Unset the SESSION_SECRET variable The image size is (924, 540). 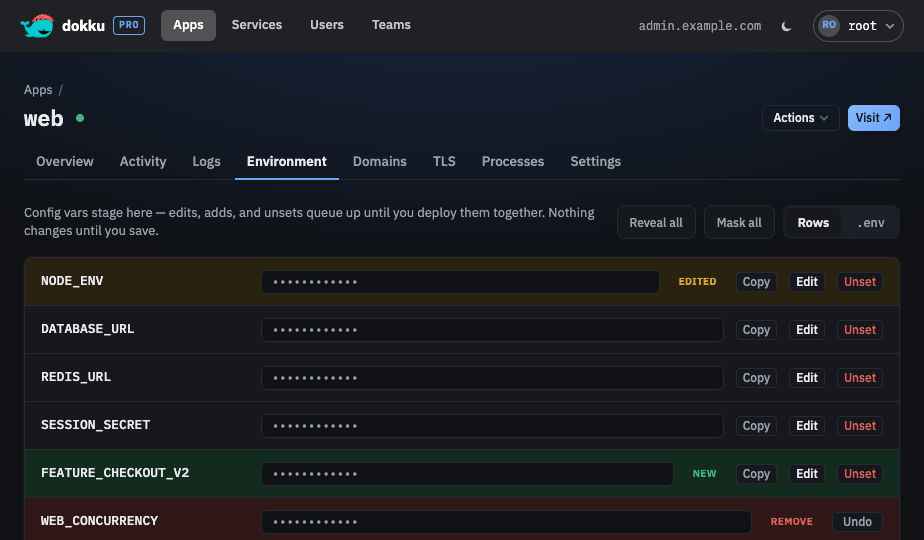point(860,426)
